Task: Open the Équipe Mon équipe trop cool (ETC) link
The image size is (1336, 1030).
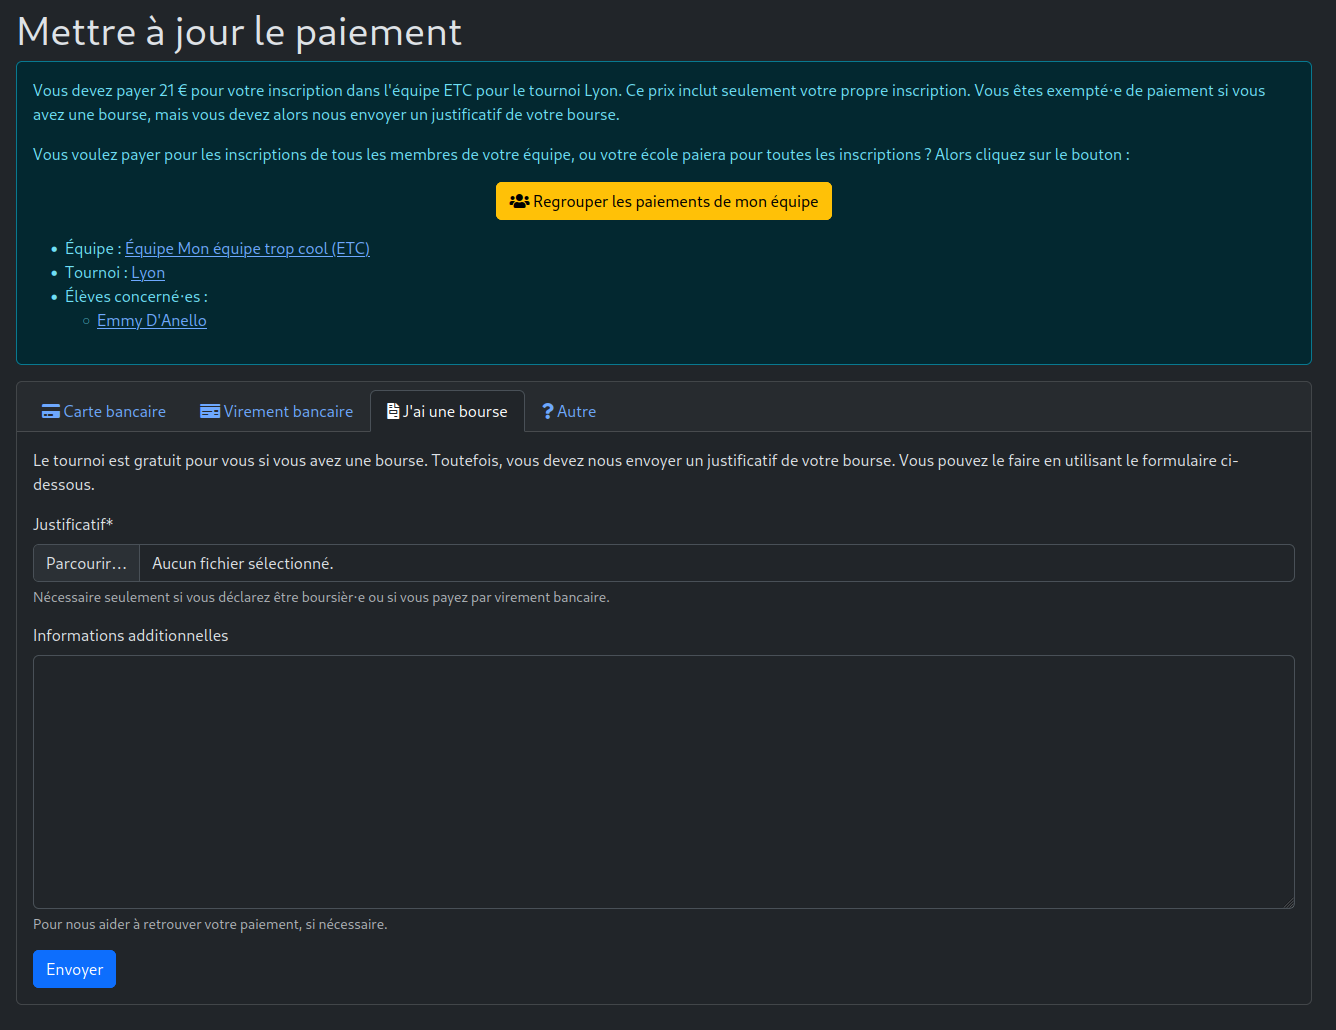Action: [247, 248]
